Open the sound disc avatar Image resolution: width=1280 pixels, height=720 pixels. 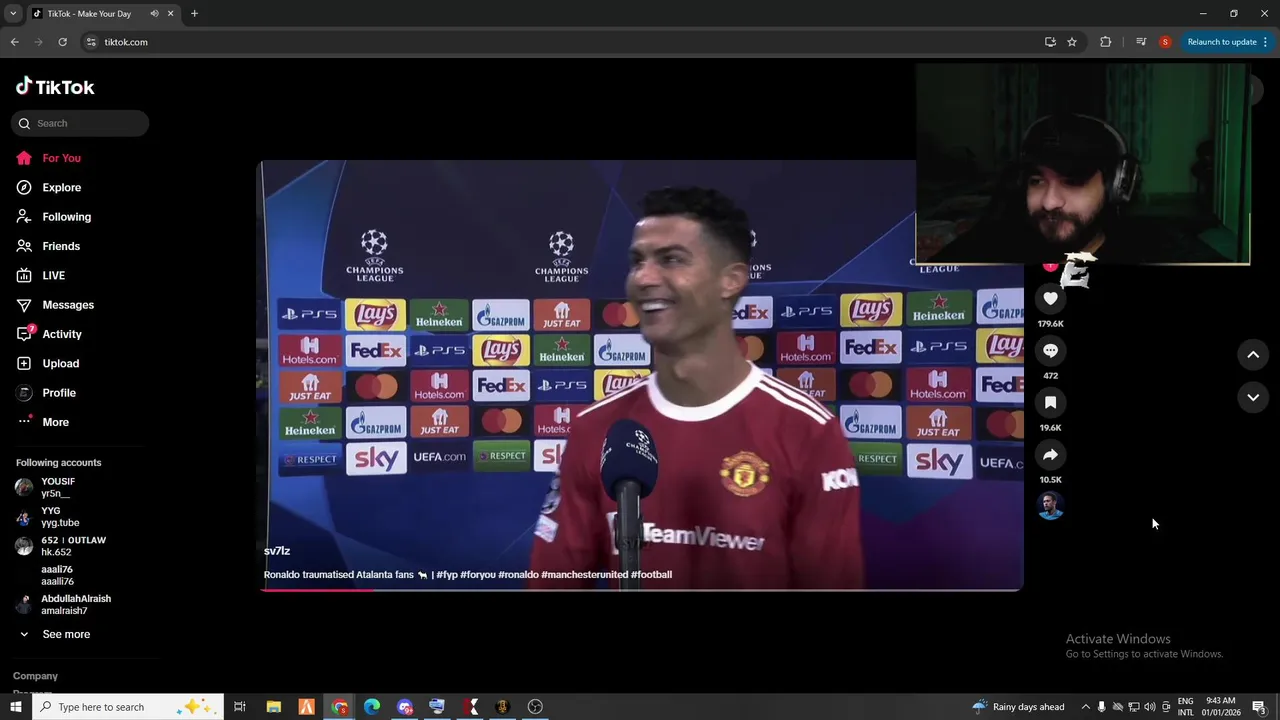[x=1050, y=506]
